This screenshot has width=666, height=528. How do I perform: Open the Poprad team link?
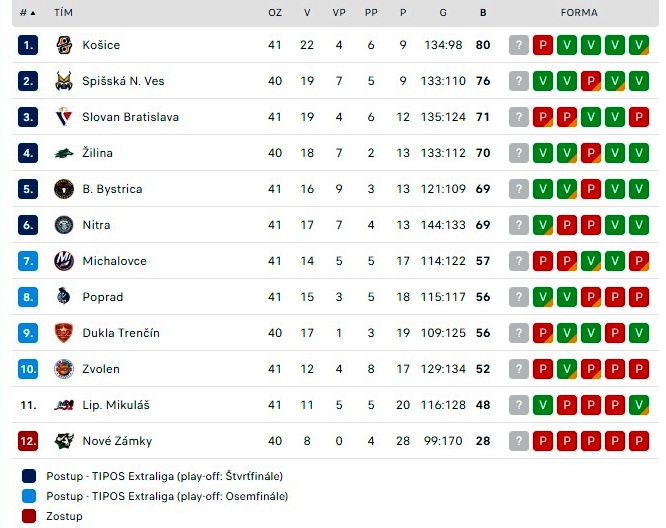(x=103, y=297)
